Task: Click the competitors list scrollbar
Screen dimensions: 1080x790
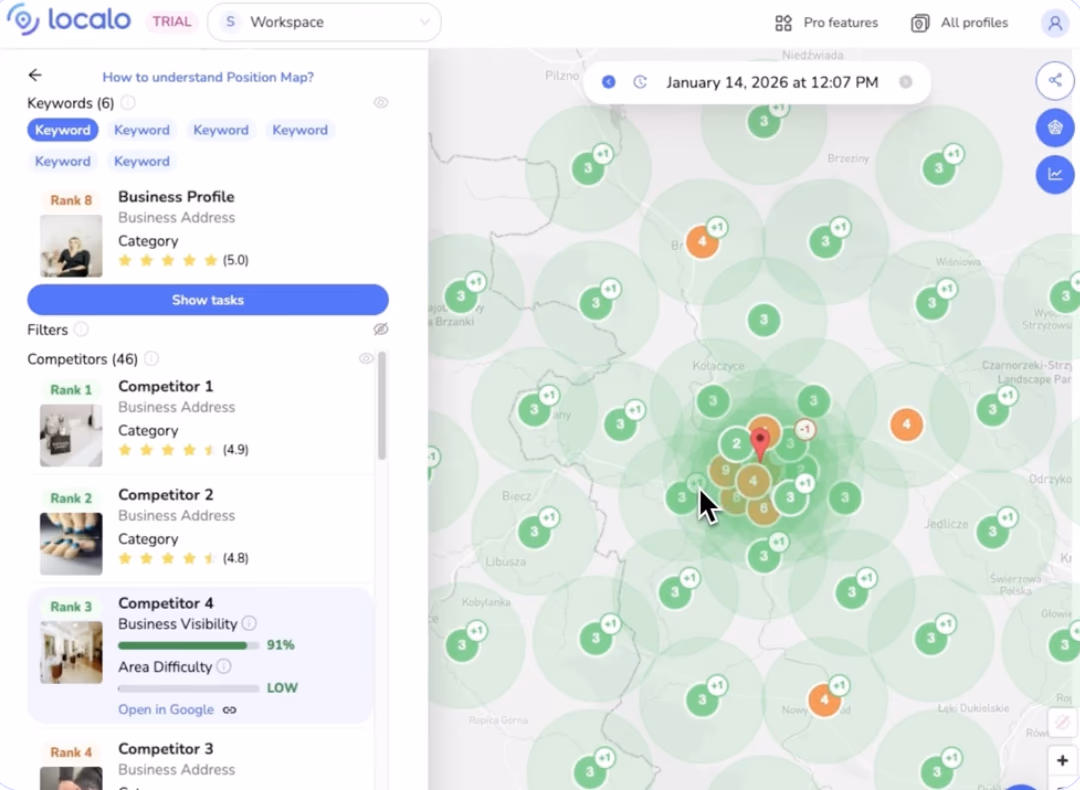Action: (382, 406)
